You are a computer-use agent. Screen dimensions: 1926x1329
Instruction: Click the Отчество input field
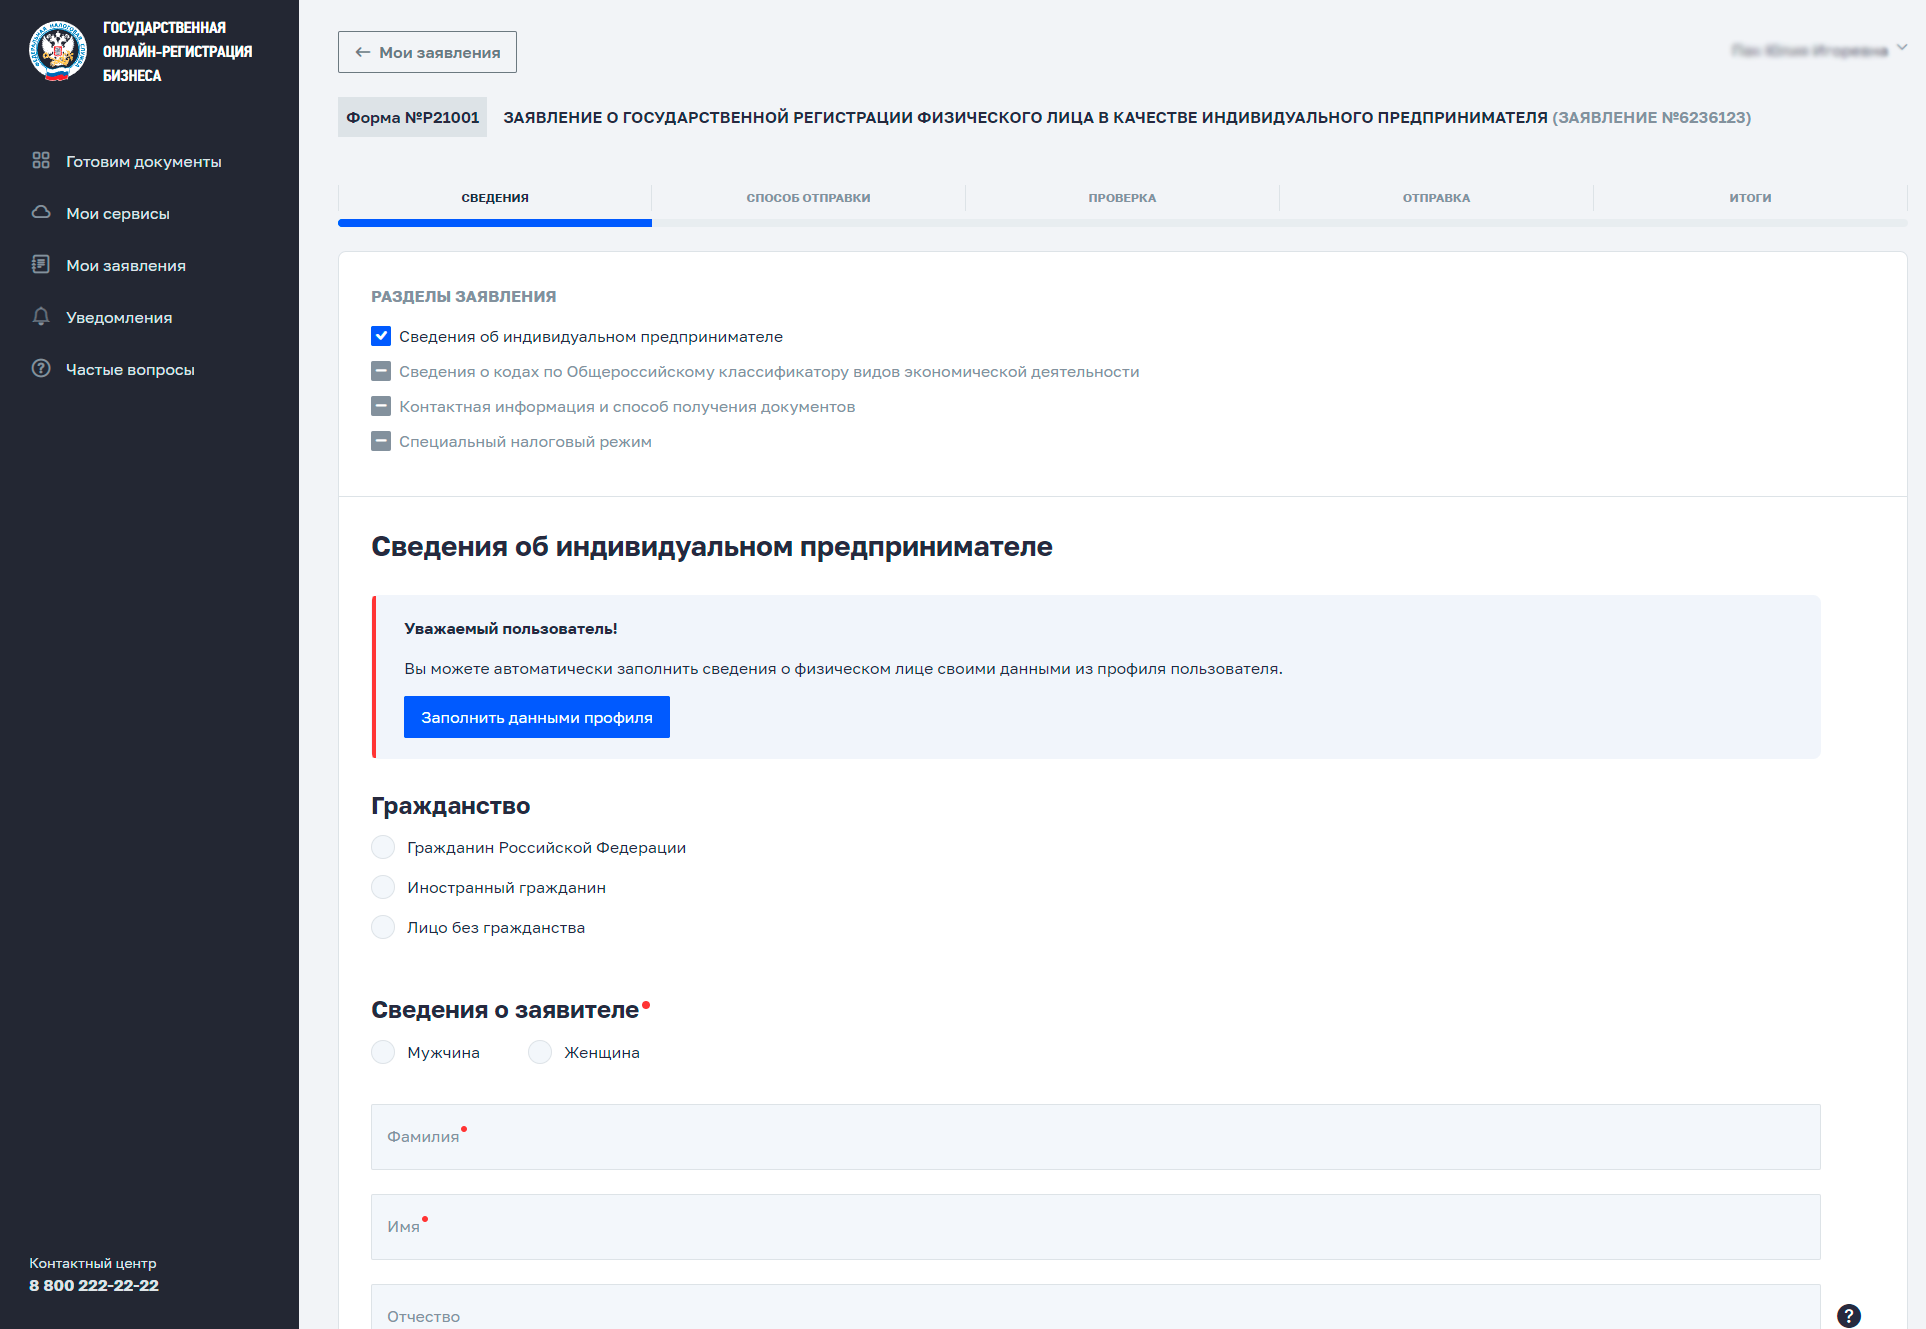pyautogui.click(x=1095, y=1308)
